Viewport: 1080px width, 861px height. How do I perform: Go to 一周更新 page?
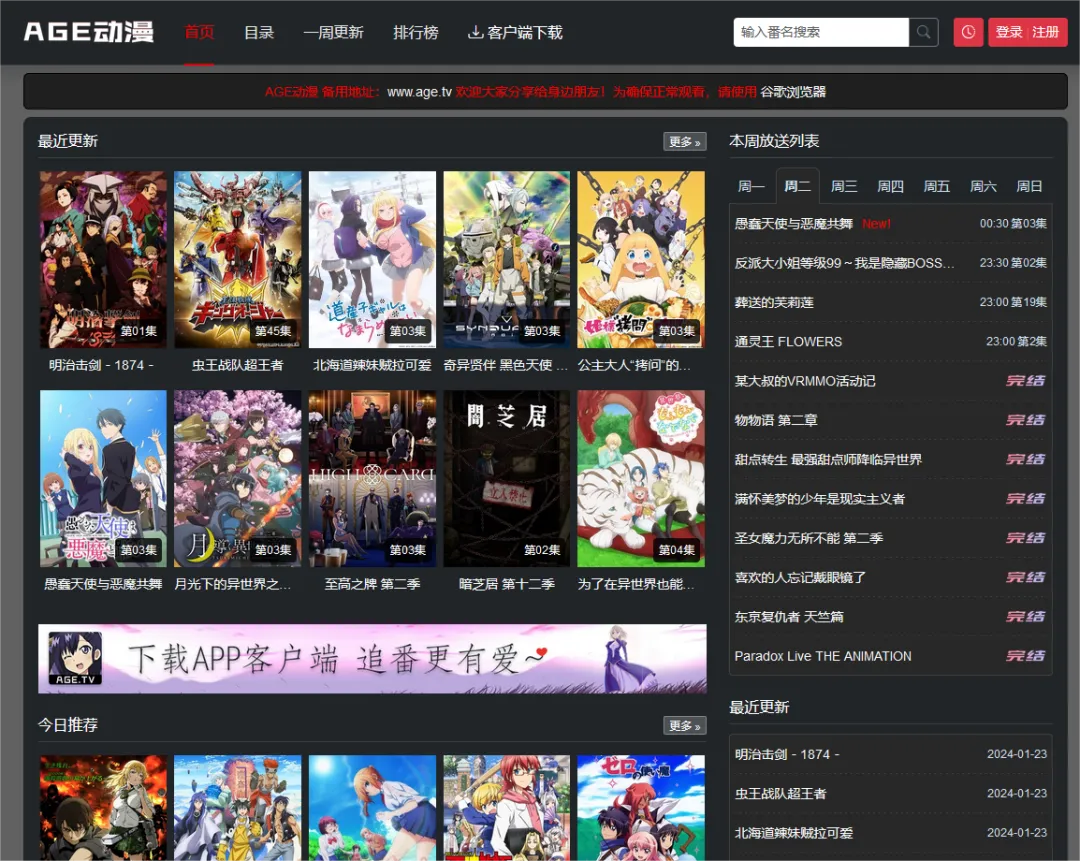pyautogui.click(x=333, y=32)
